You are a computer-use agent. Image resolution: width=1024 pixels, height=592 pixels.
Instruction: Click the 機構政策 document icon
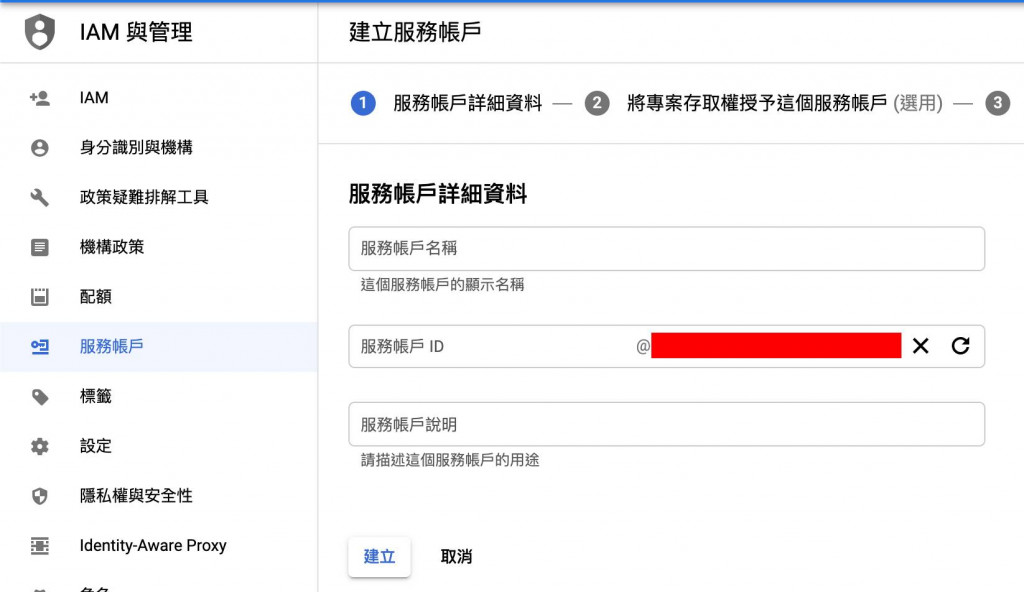[39, 247]
